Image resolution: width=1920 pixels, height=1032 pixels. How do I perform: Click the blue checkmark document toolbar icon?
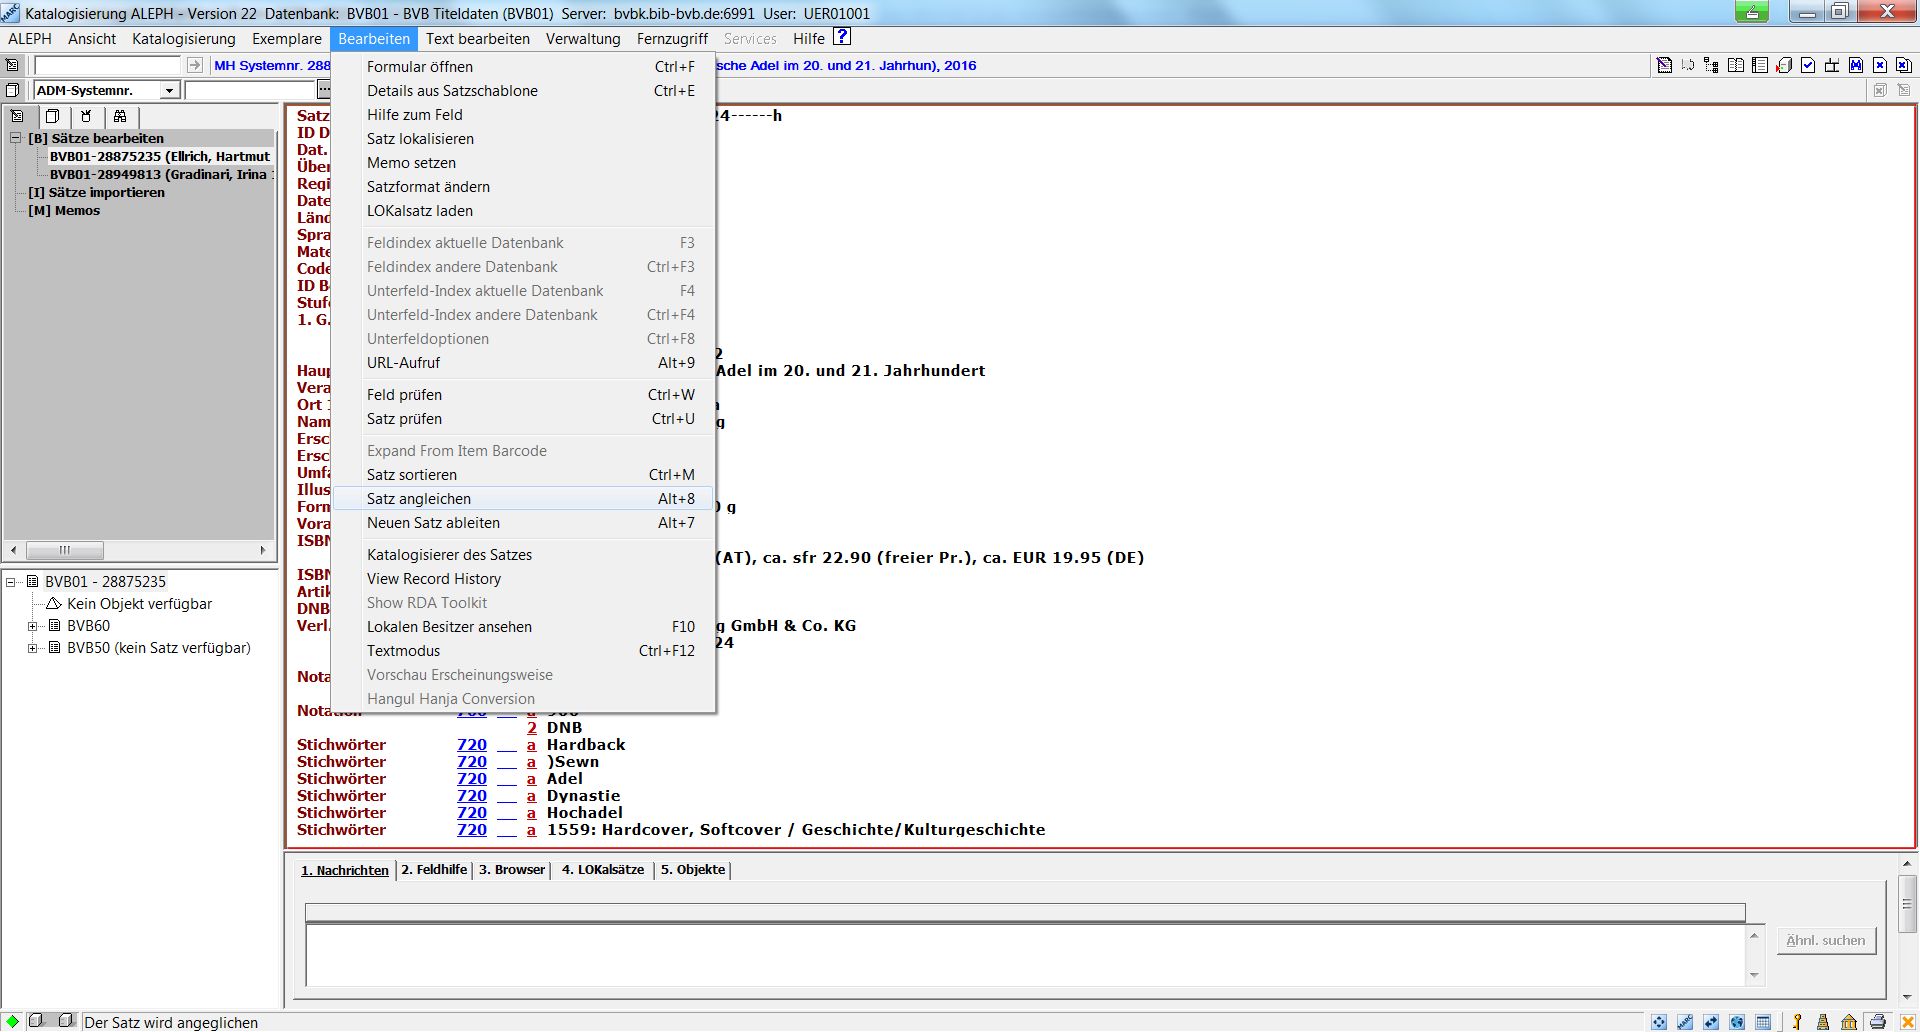[1808, 65]
